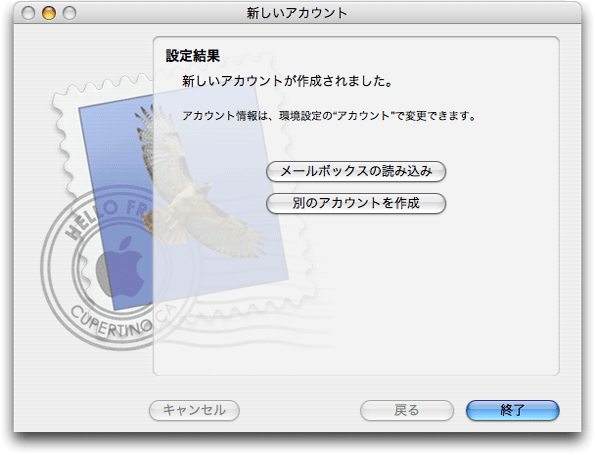Go back using the 戻る button
This screenshot has height=455, width=595.
[407, 410]
